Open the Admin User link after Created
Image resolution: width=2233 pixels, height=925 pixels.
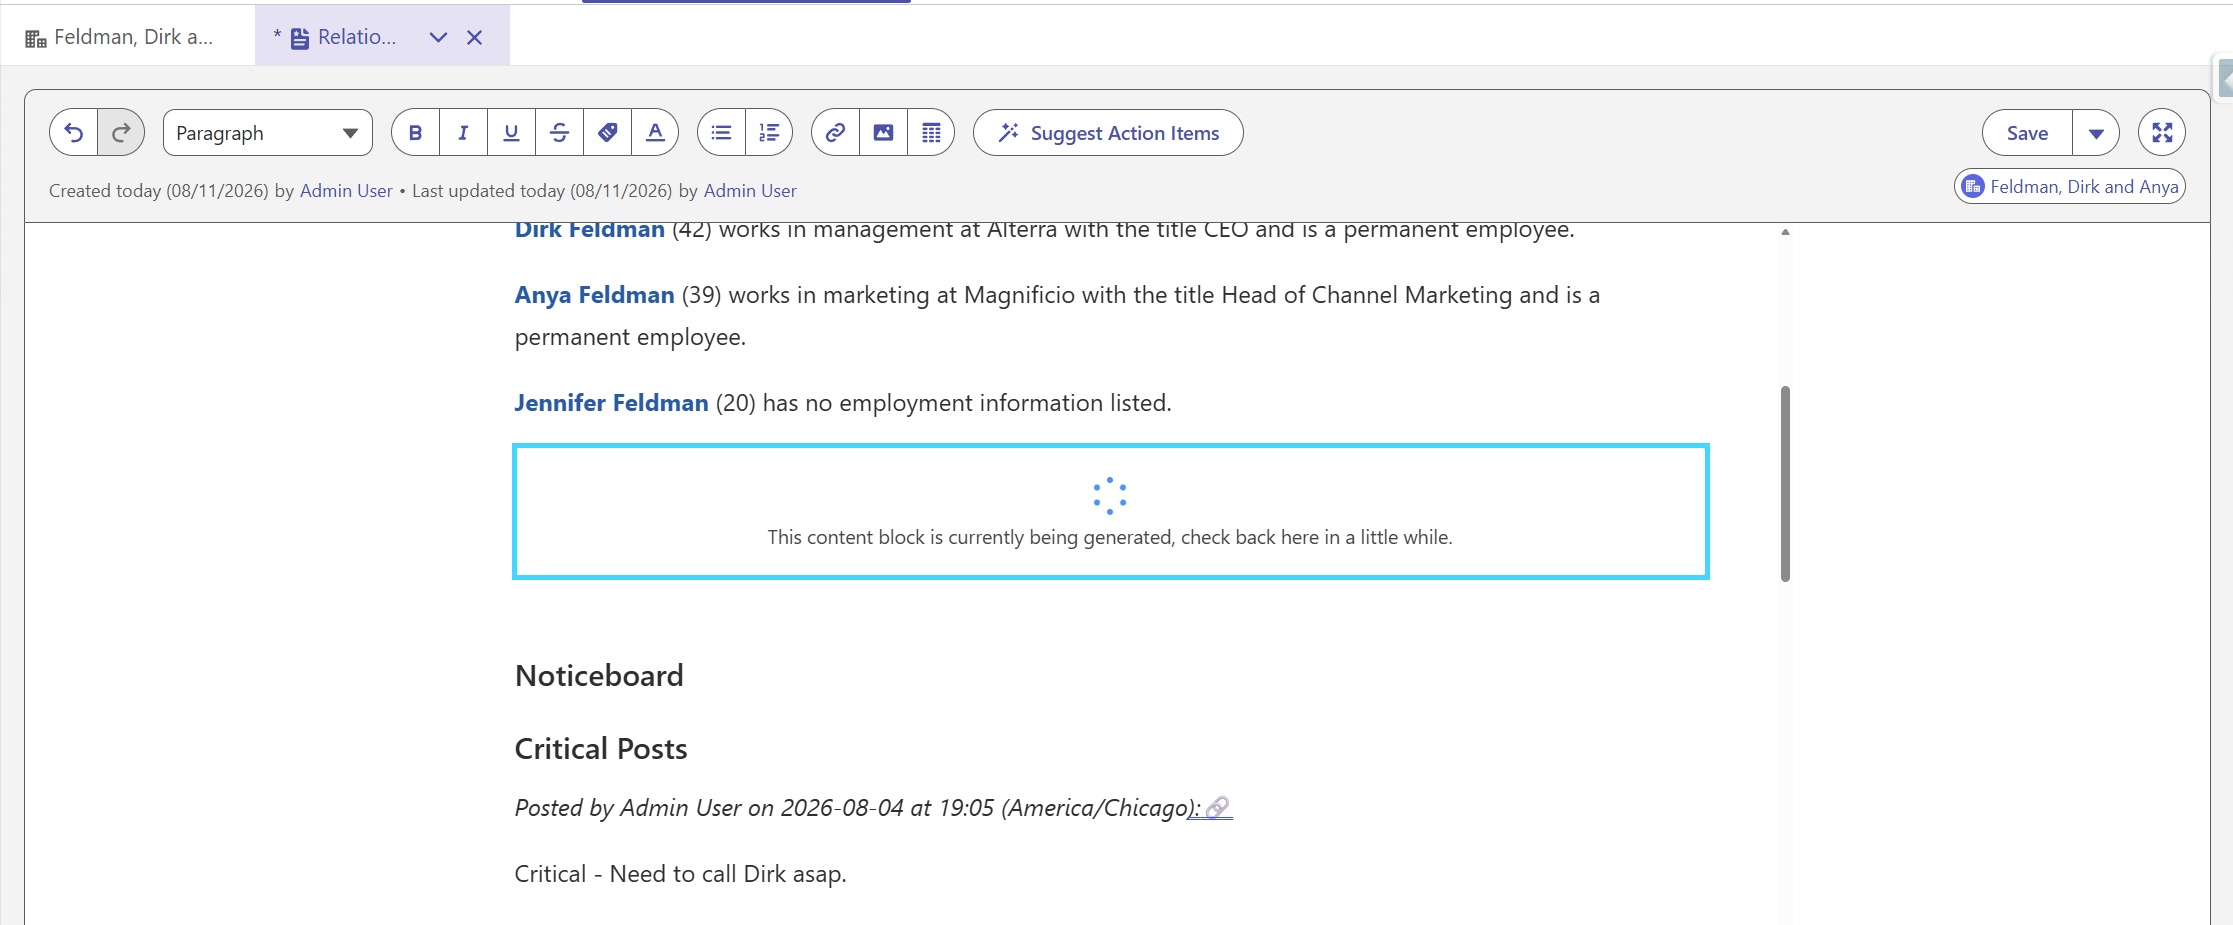pos(346,191)
